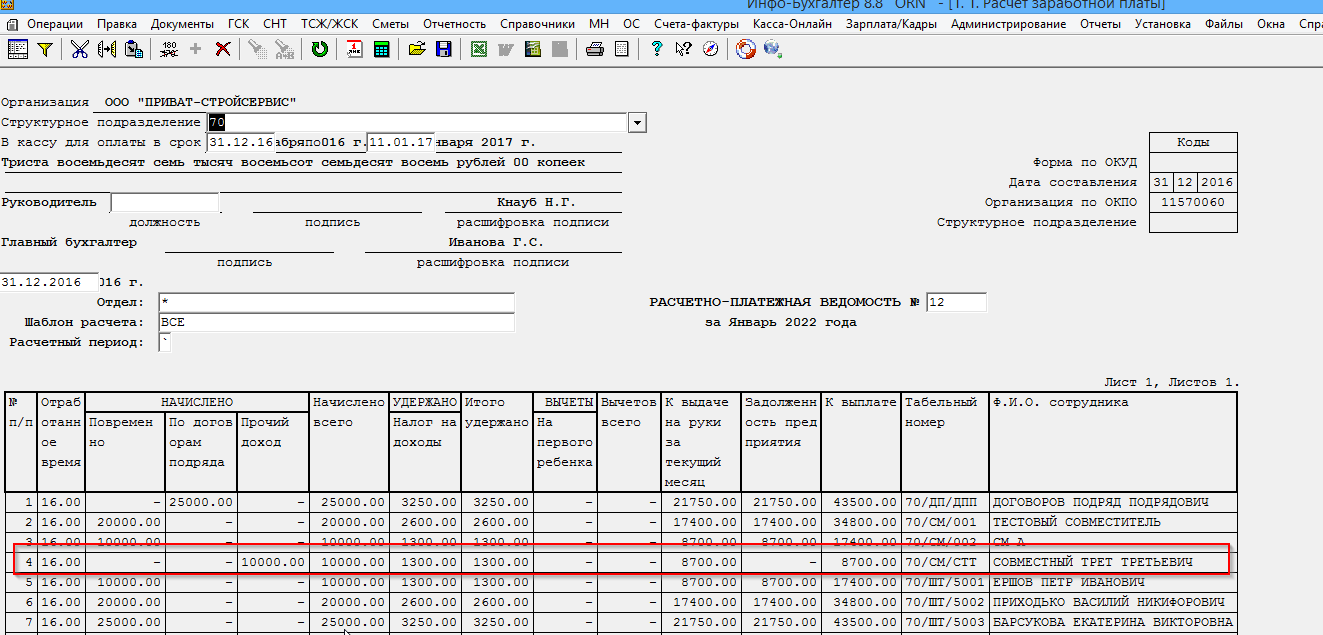Screen dimensions: 1323x635
Task: Open the Правка menu
Action: click(x=117, y=23)
